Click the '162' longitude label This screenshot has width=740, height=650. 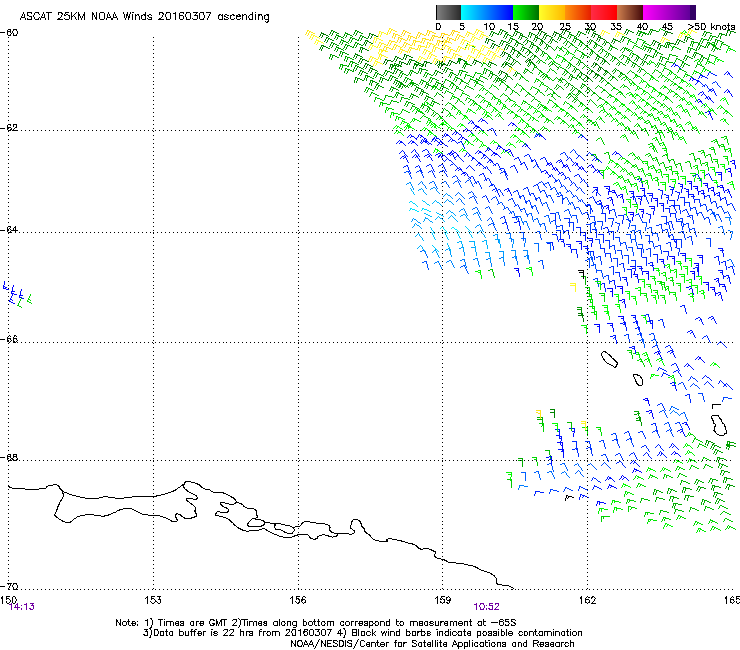pos(587,600)
